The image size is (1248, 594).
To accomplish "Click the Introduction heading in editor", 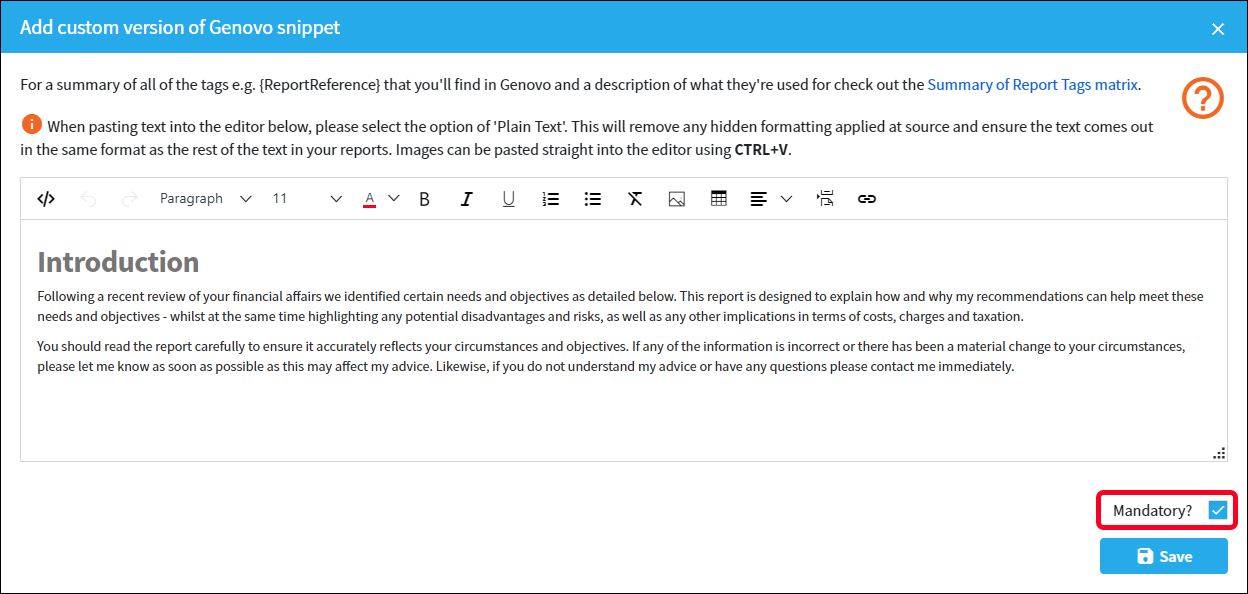I will pyautogui.click(x=118, y=262).
